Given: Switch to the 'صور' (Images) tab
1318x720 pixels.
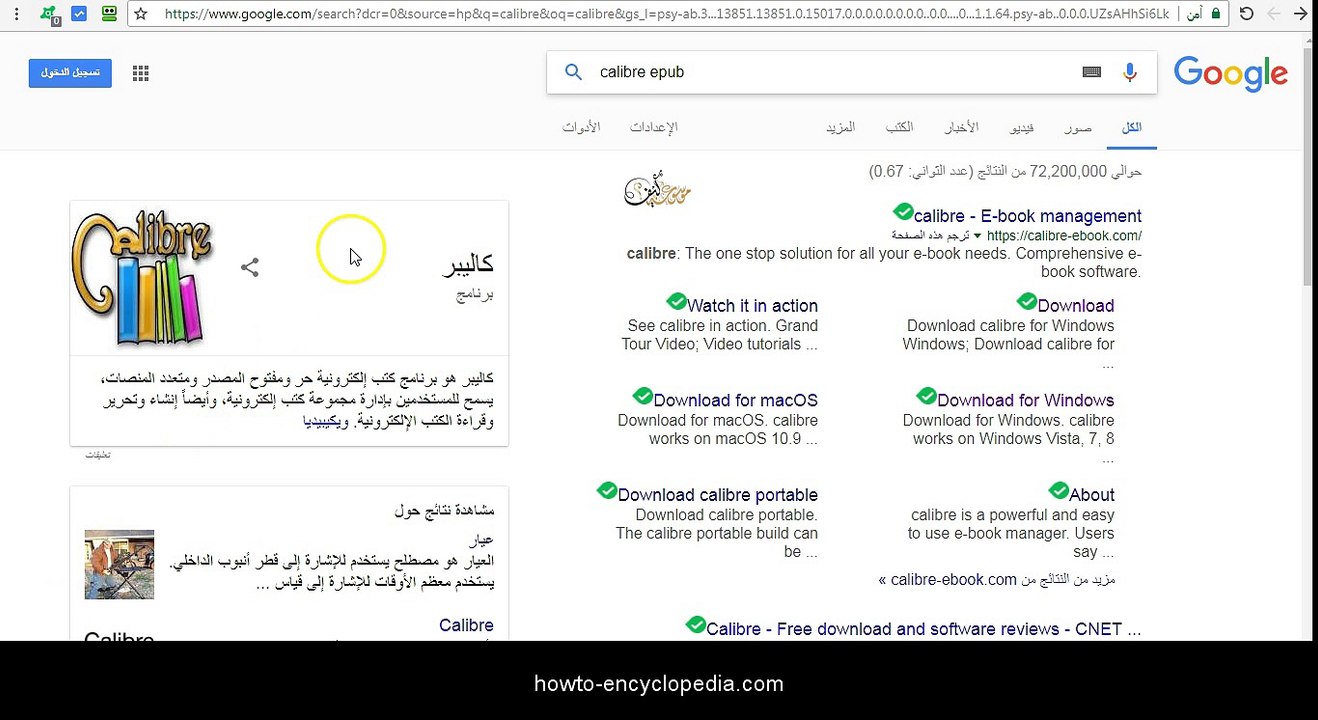Looking at the screenshot, I should [1078, 128].
